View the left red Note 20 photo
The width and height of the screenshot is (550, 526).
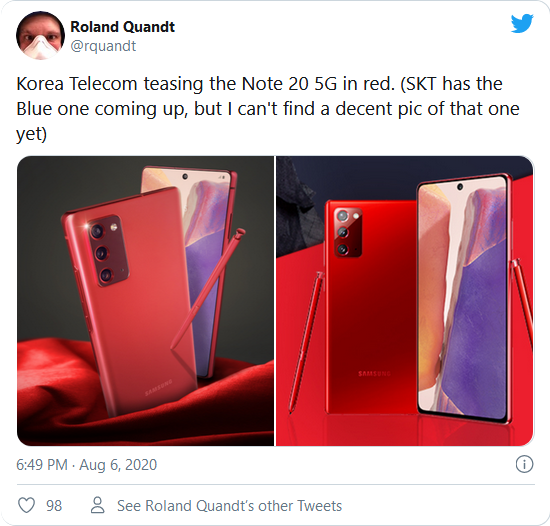pos(145,301)
